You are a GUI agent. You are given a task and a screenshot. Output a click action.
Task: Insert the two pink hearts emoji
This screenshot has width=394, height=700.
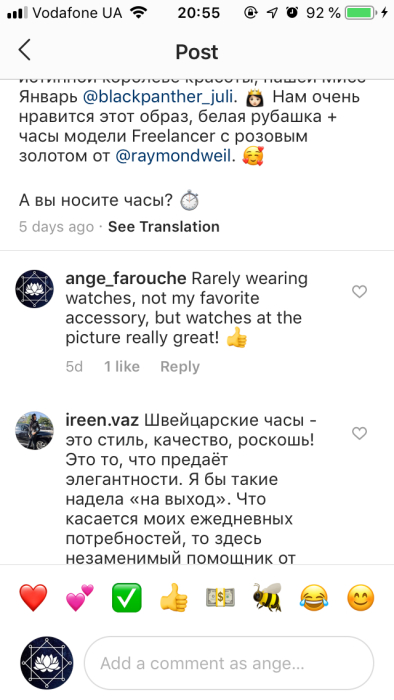tap(80, 597)
